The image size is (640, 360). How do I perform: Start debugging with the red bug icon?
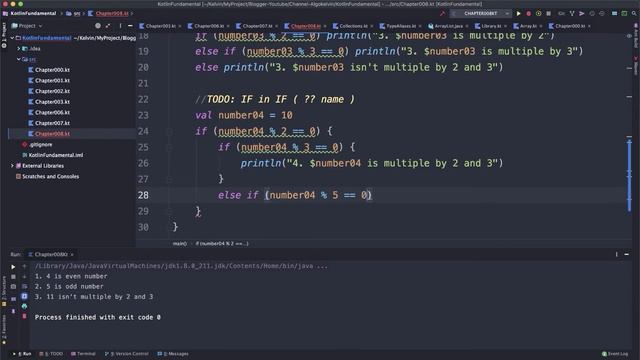(529, 13)
